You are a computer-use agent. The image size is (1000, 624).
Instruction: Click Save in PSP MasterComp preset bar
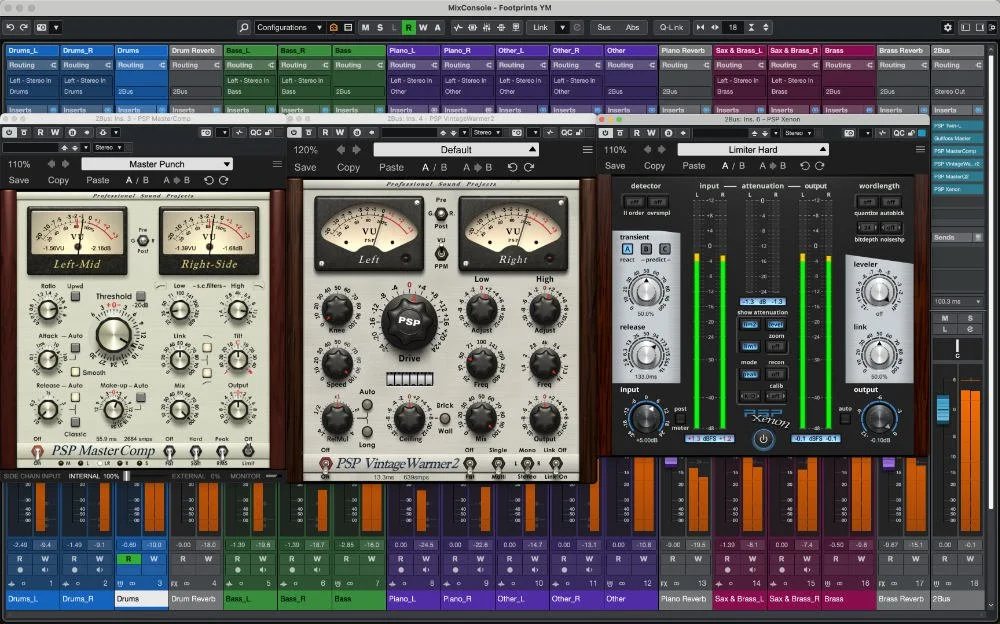pyautogui.click(x=18, y=180)
